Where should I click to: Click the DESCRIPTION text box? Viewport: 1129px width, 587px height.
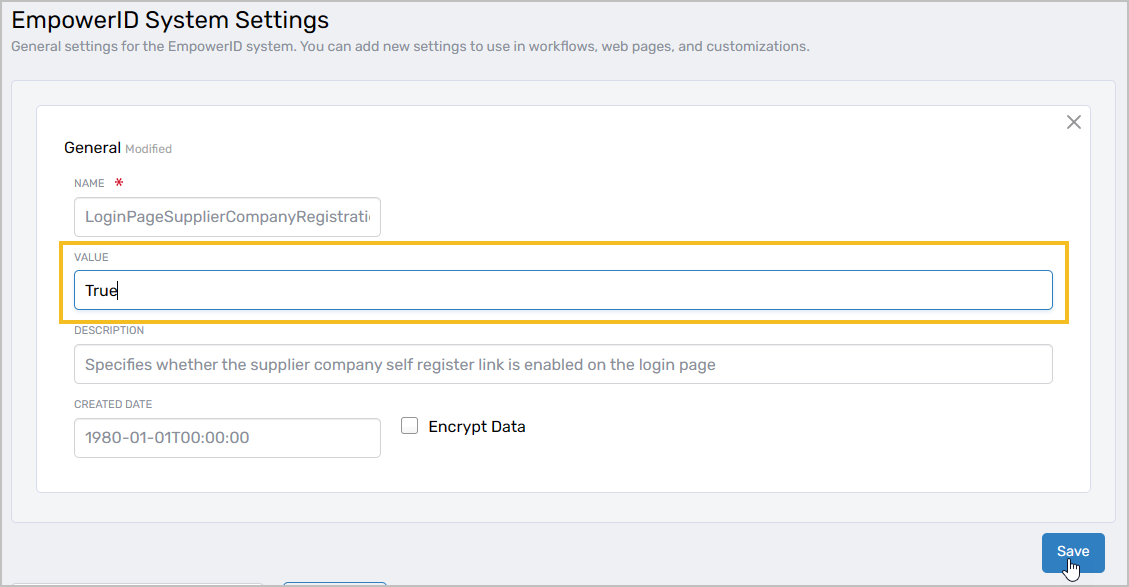click(564, 364)
